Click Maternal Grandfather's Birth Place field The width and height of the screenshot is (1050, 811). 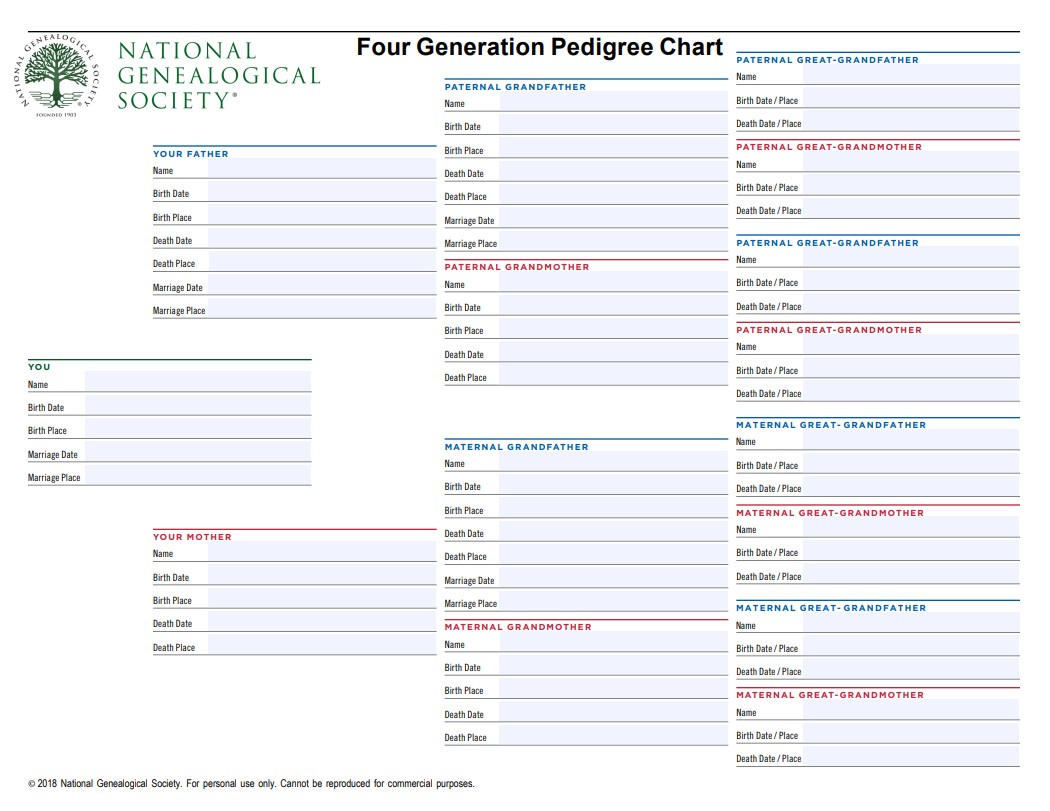(x=613, y=508)
